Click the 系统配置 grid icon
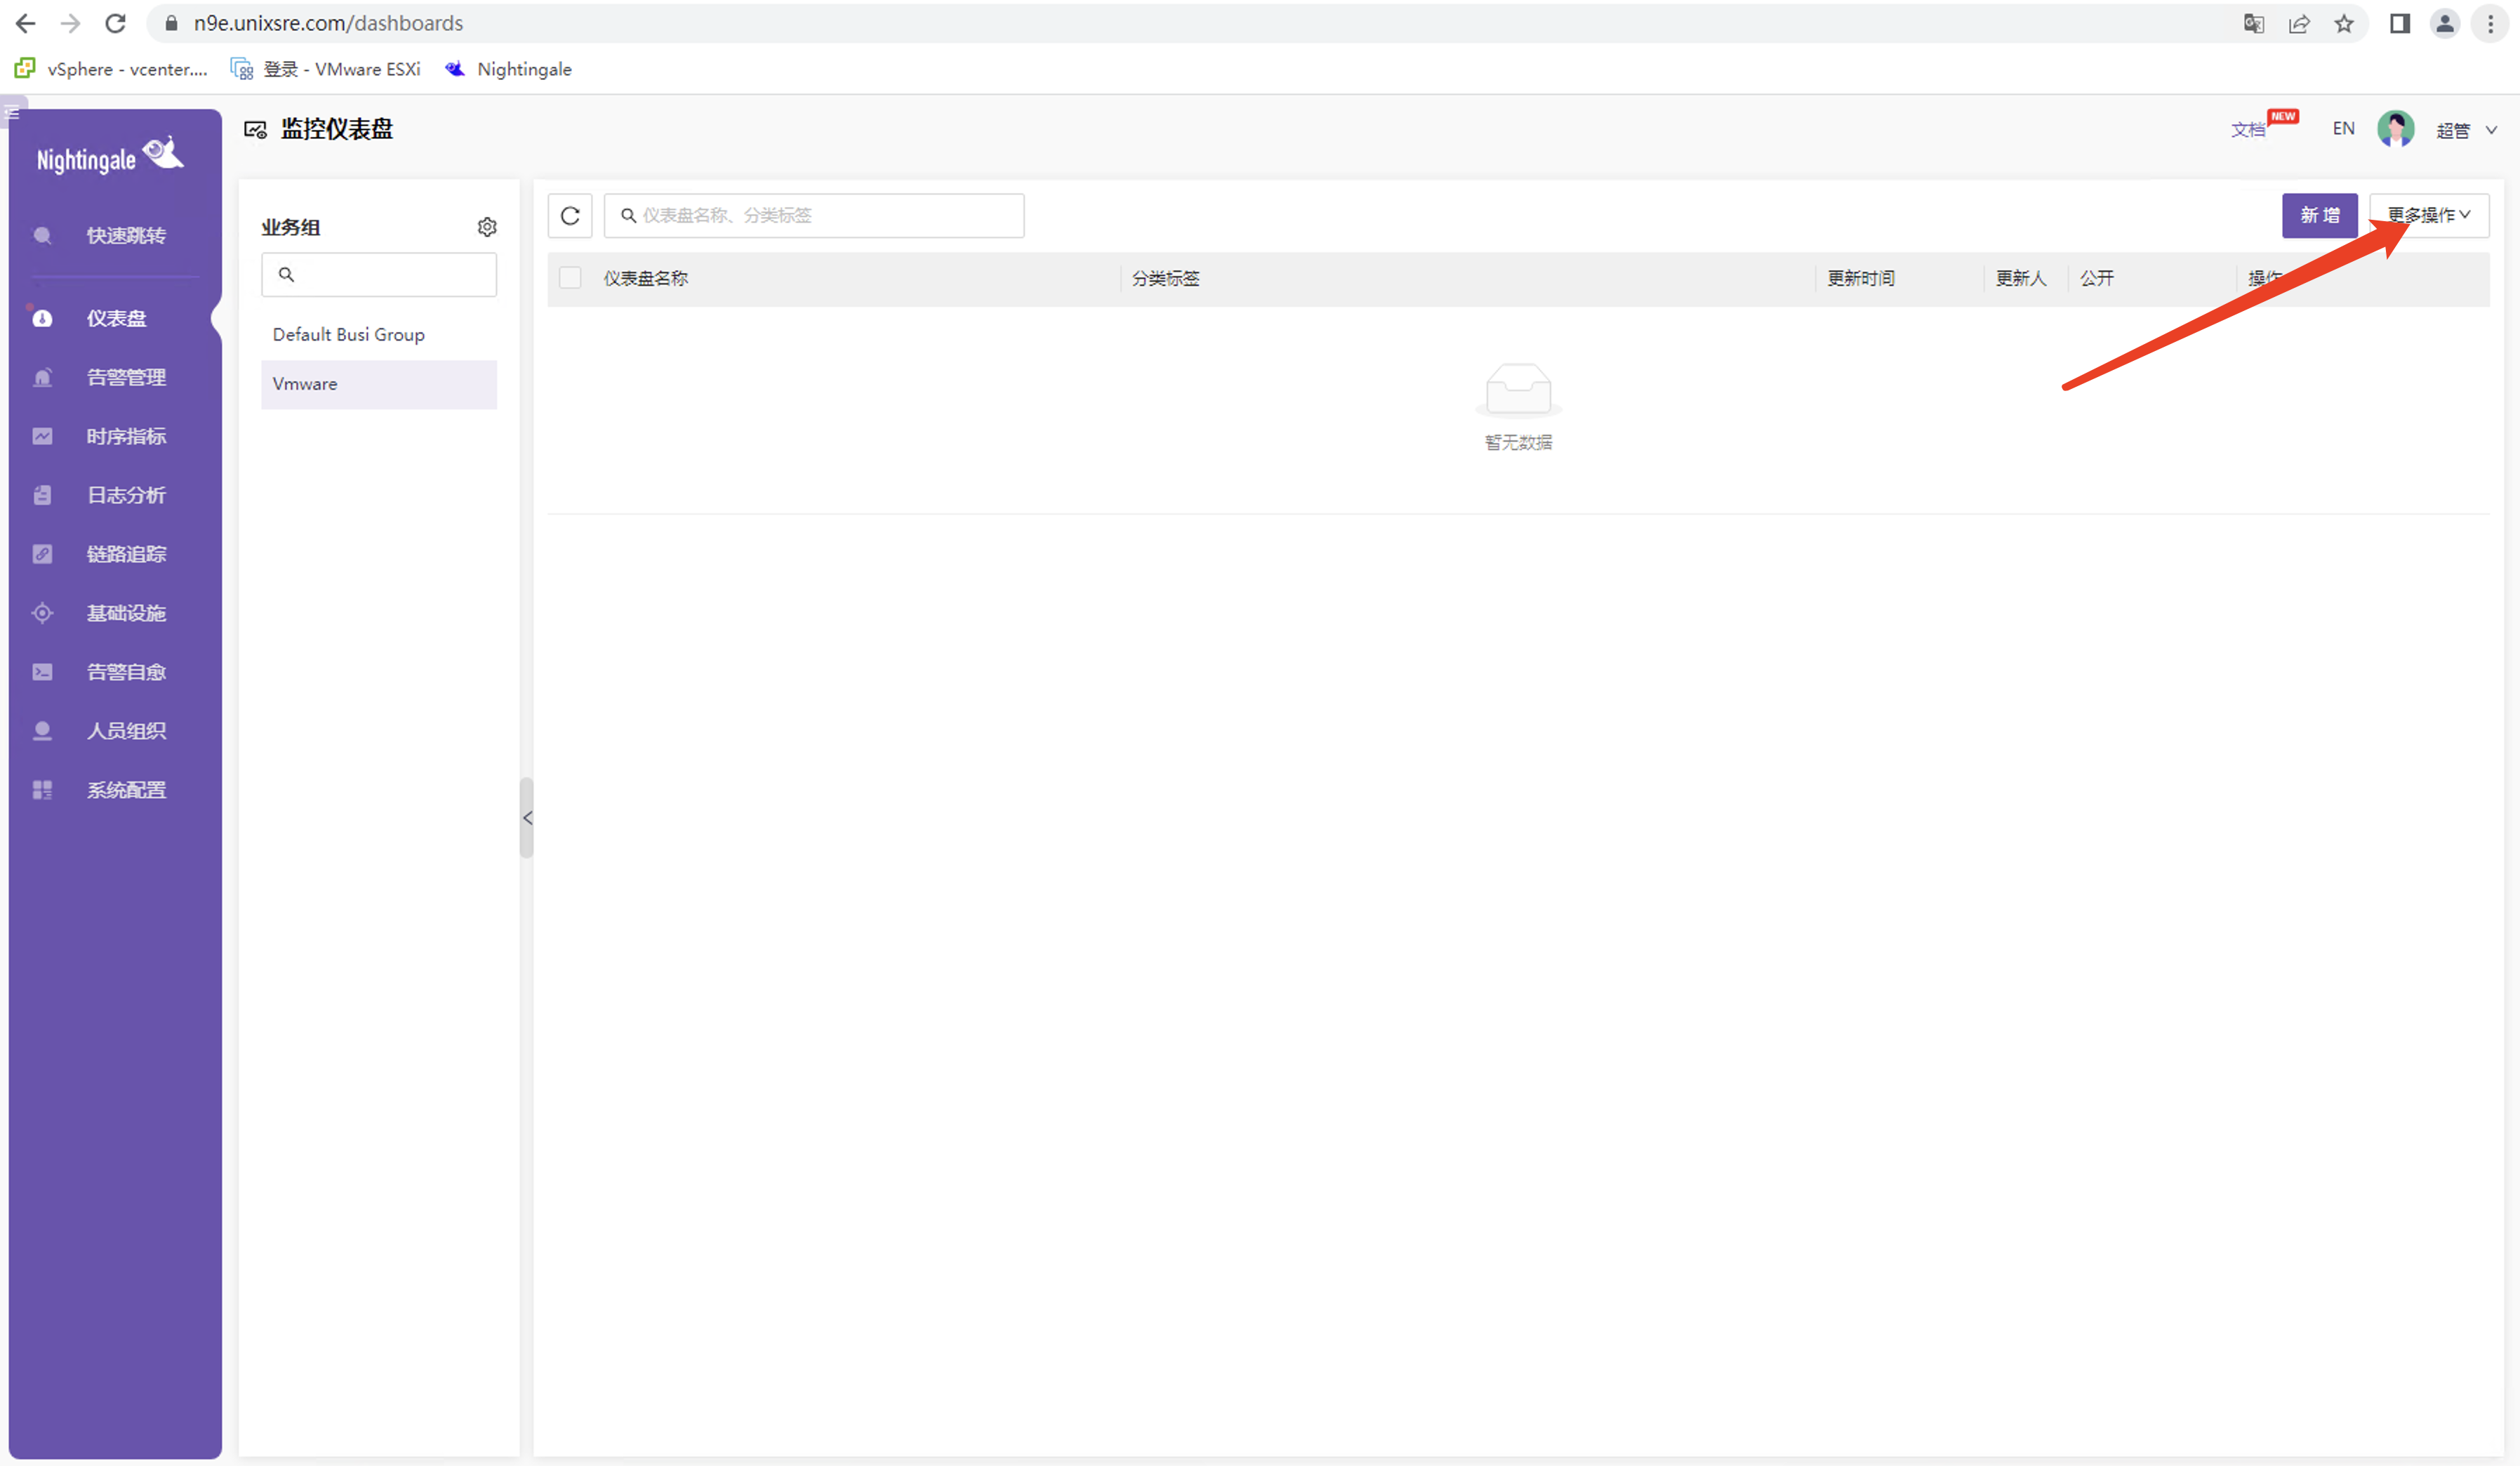2520x1466 pixels. [42, 790]
